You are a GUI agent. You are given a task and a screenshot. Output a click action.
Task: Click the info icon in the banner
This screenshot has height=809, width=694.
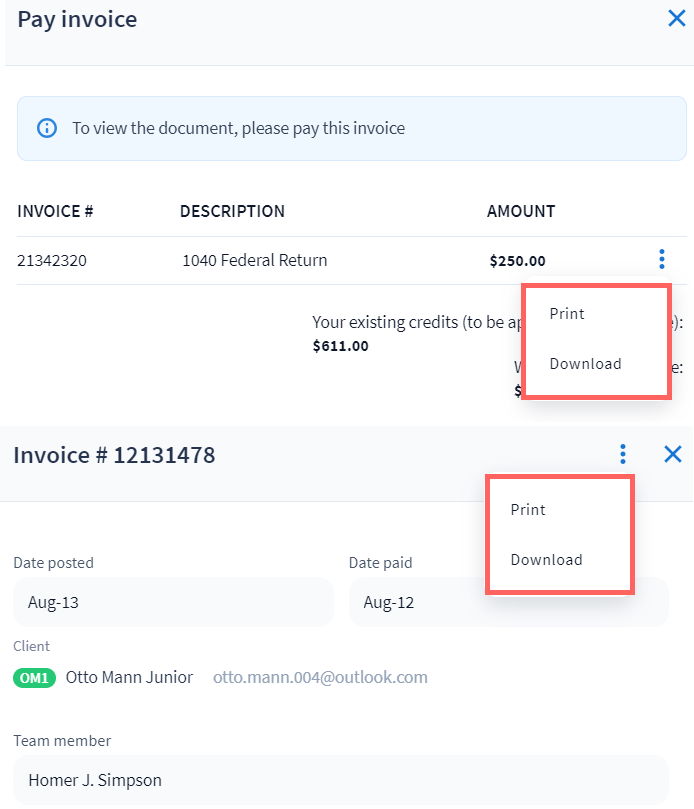46,128
